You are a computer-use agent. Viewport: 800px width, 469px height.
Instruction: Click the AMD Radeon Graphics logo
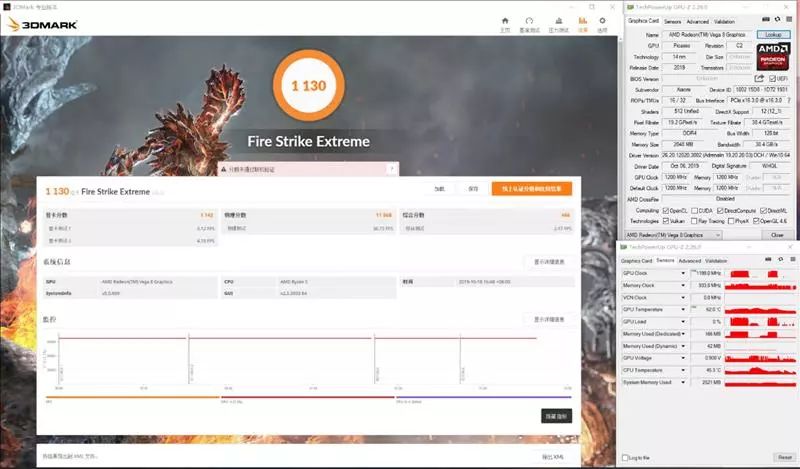click(x=773, y=56)
